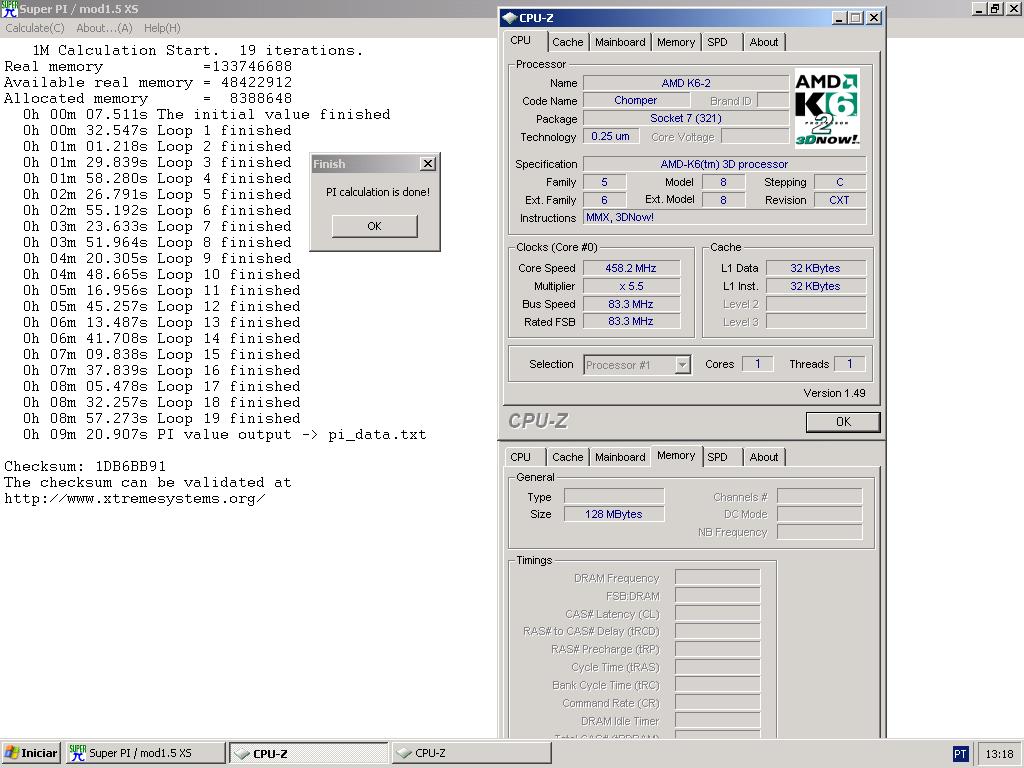The width and height of the screenshot is (1024, 768).
Task: Click L1 Inst. value 32 KBytes
Action: click(816, 286)
